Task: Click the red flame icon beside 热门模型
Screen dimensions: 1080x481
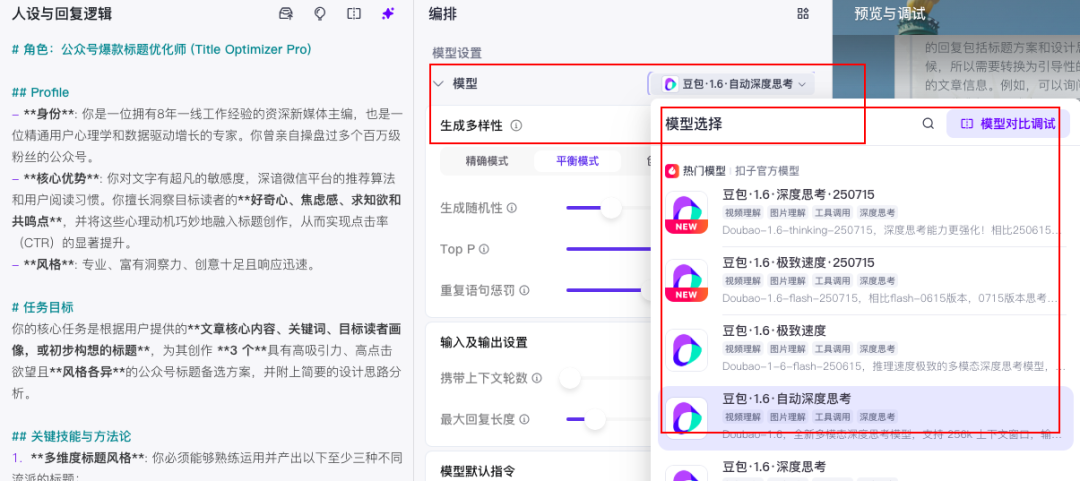Action: click(x=672, y=170)
